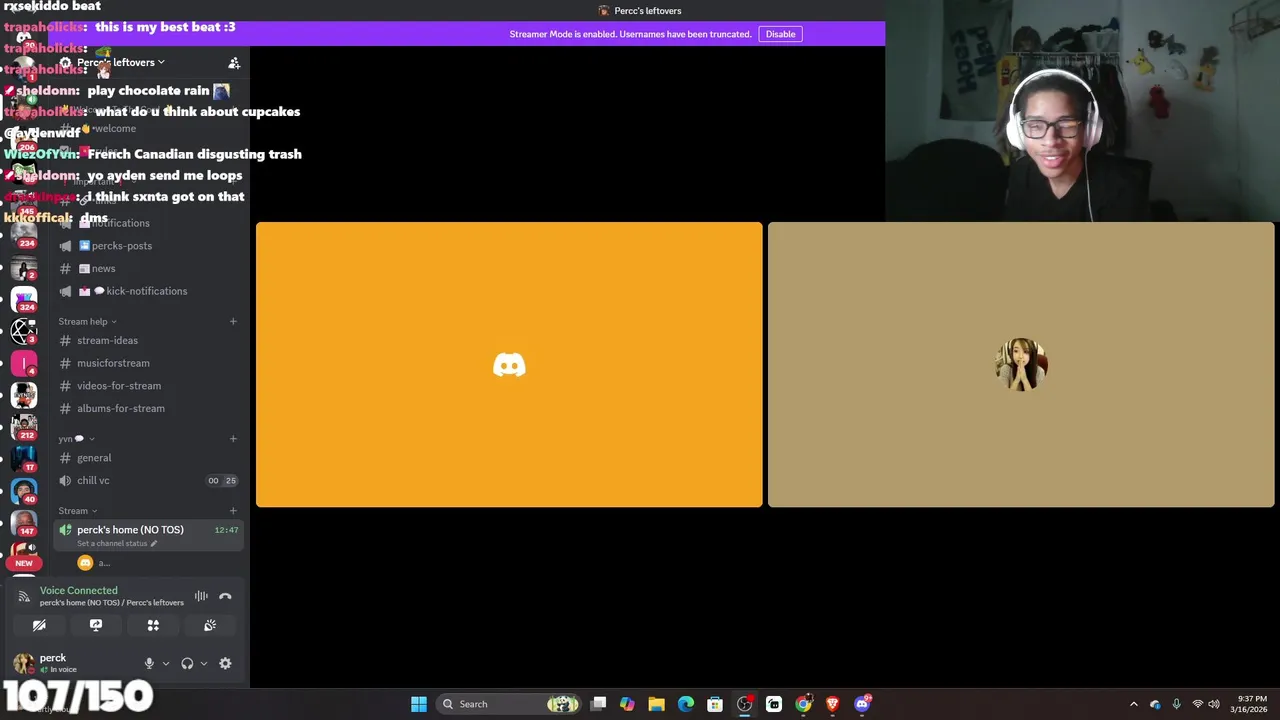Edit the Set a channel status field
Viewport: 1280px width, 720px height.
tap(117, 543)
